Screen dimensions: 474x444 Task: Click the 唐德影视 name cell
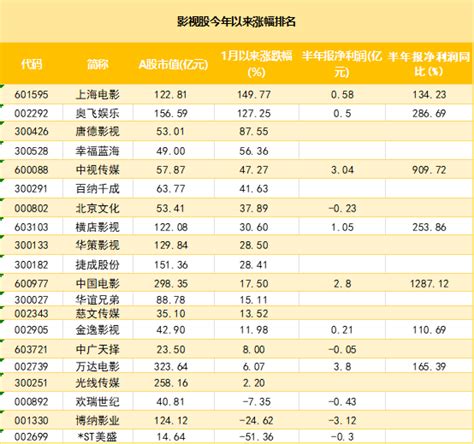pos(97,131)
